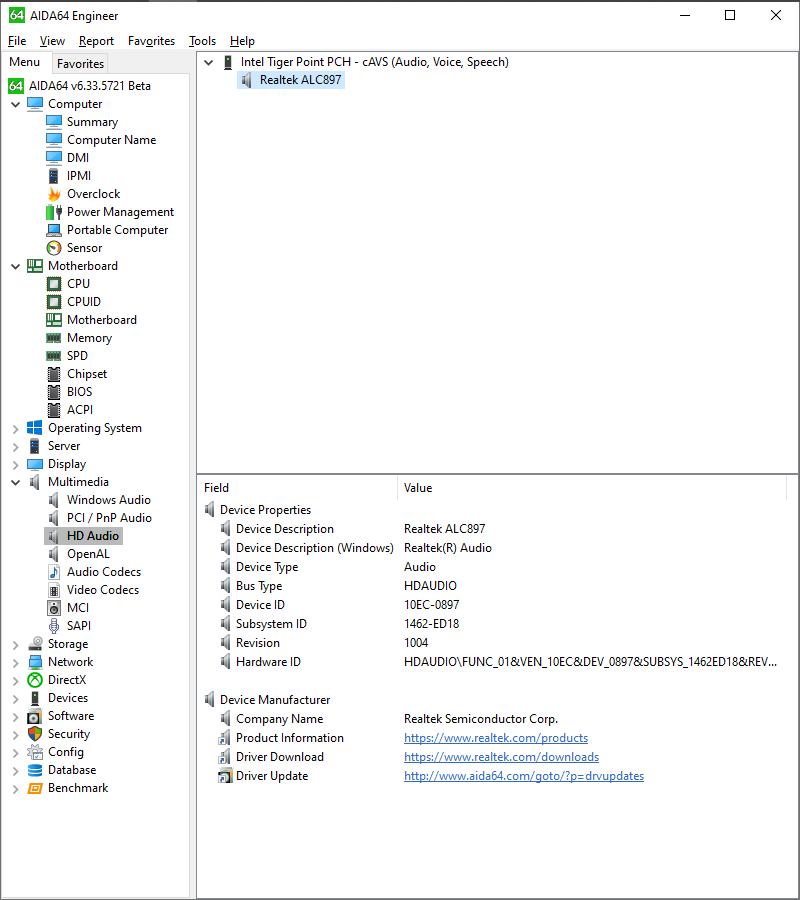Screen dimensions: 800x900
Task: Select the Bus Type HDAUDIO value
Action: tap(430, 585)
